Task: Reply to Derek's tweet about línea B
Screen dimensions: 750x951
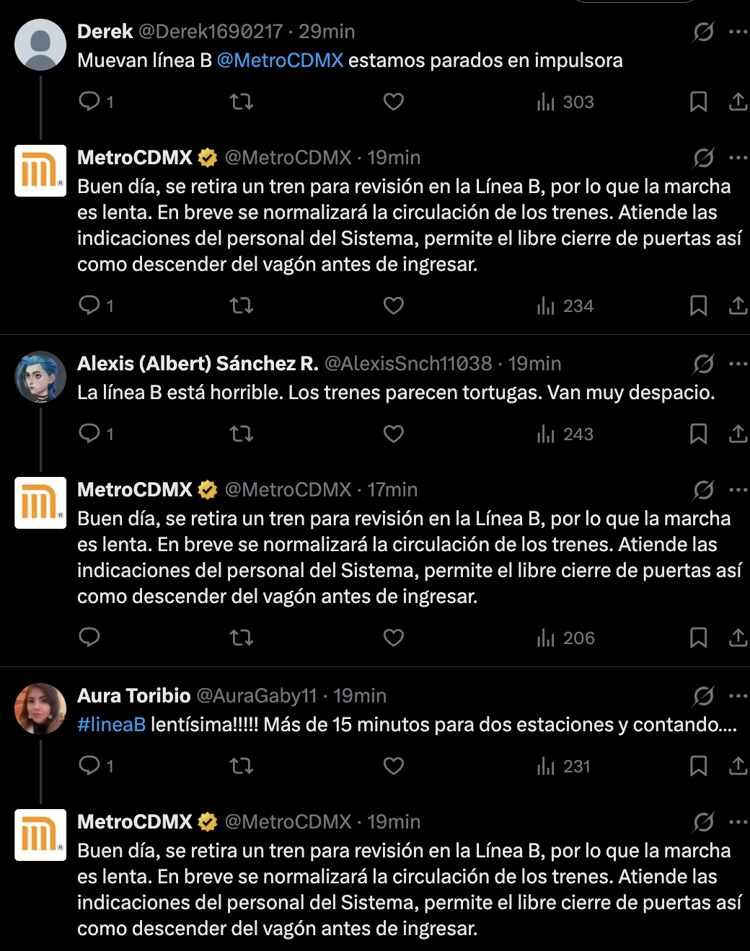Action: [90, 102]
